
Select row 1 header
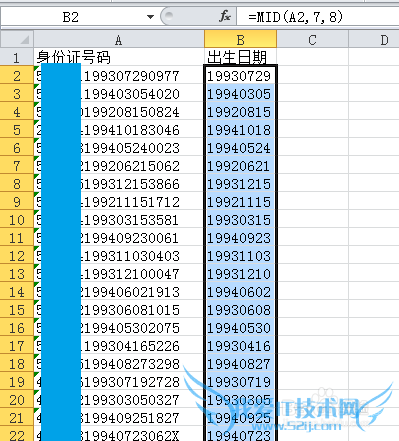point(17,57)
